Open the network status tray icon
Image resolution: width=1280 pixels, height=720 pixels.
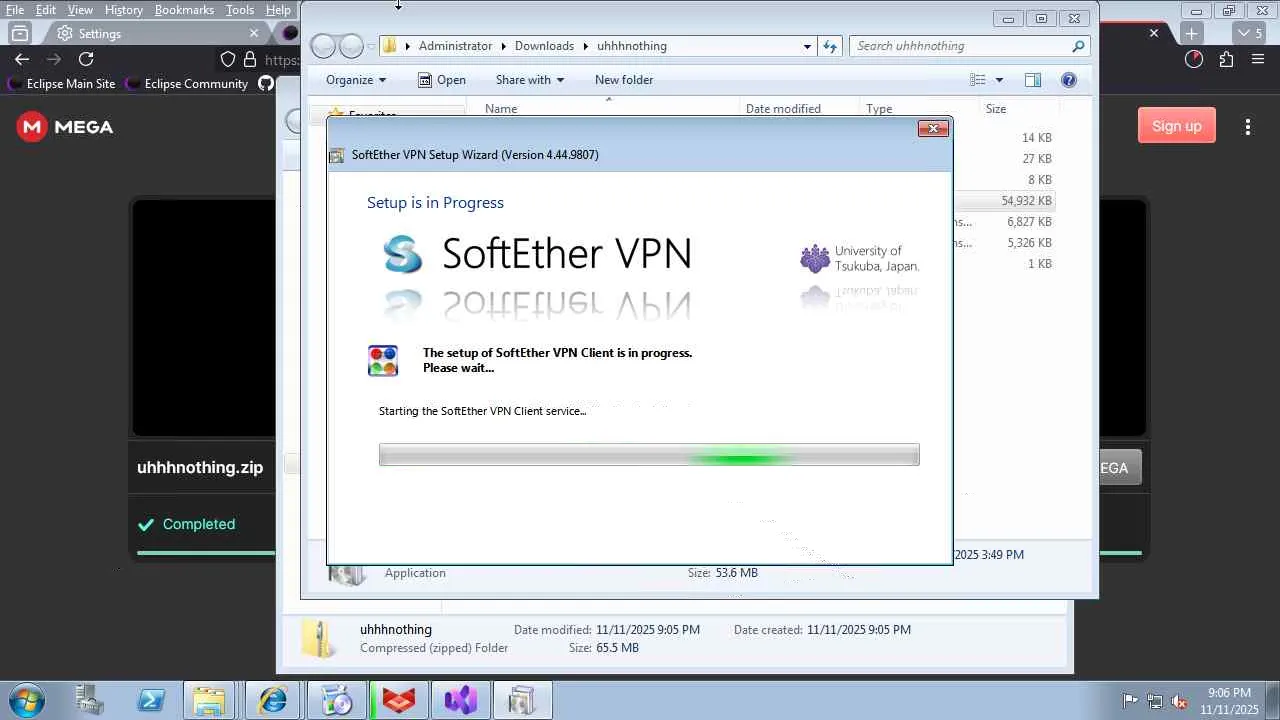click(x=1155, y=701)
